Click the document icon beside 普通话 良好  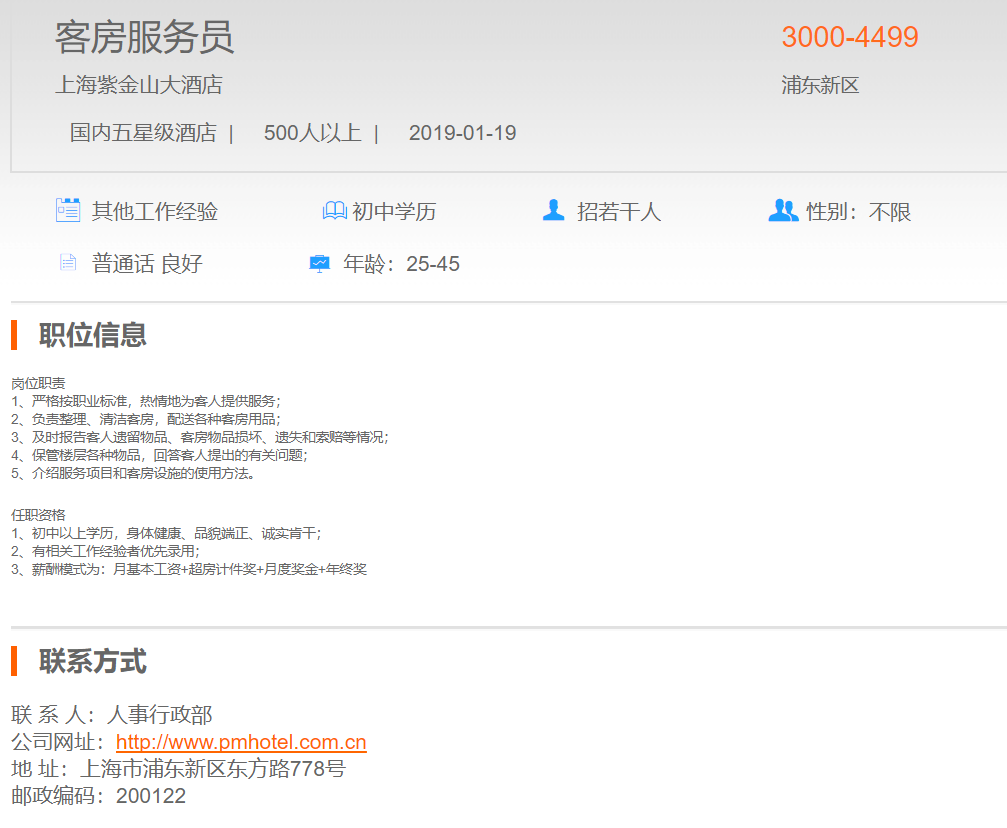[x=68, y=263]
